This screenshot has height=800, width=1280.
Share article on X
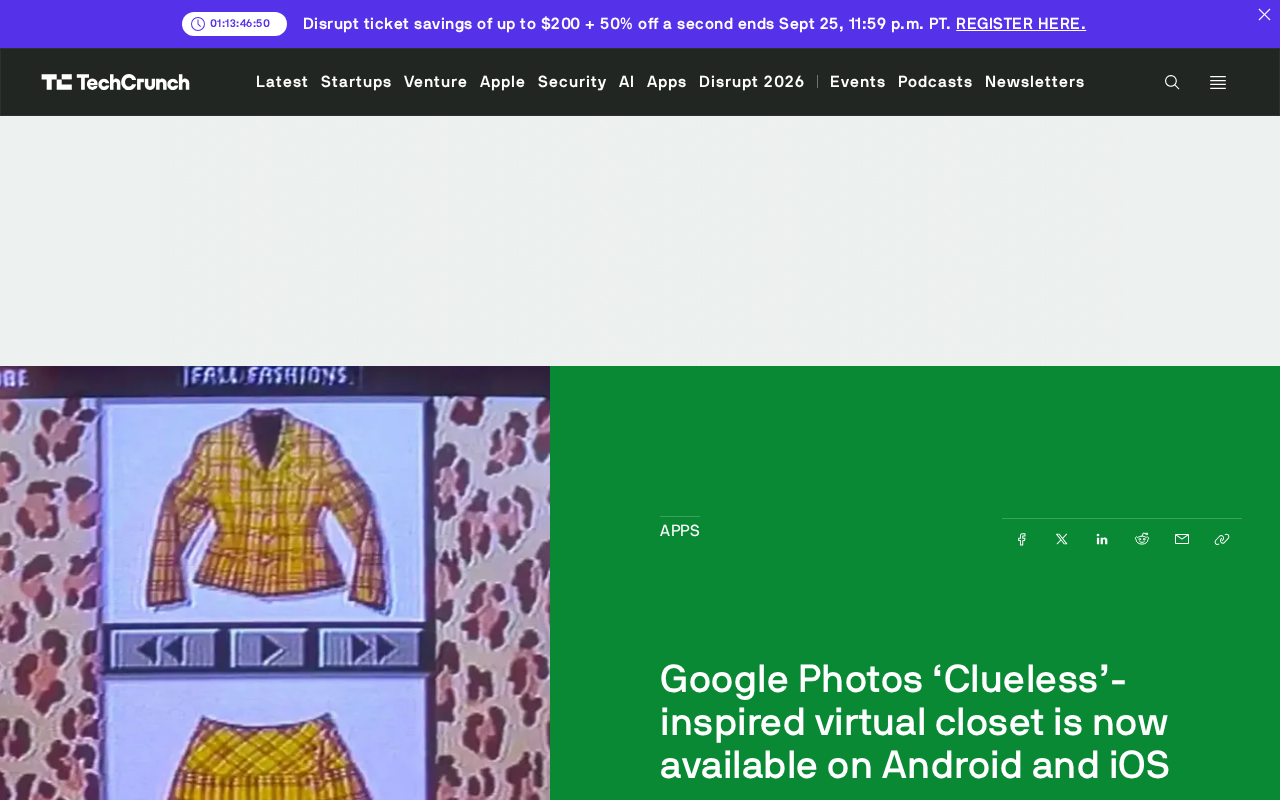pyautogui.click(x=1062, y=539)
